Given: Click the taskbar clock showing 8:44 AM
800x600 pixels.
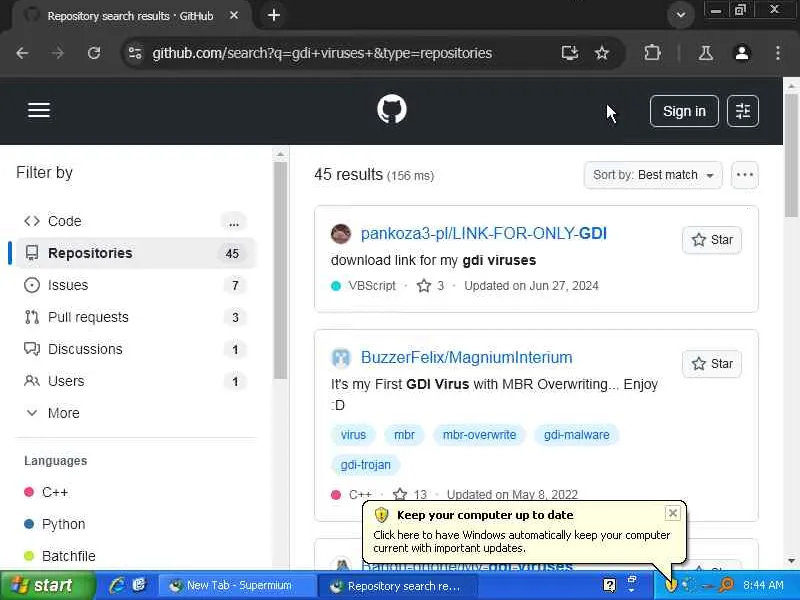Looking at the screenshot, I should coord(763,585).
